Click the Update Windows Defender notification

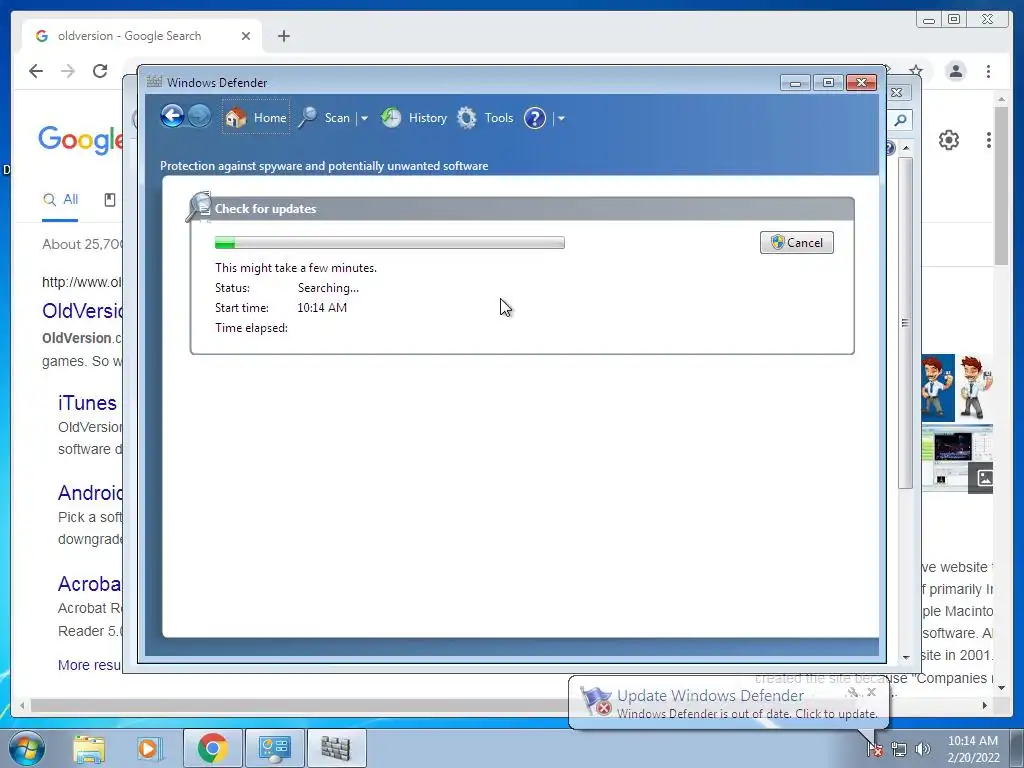728,703
